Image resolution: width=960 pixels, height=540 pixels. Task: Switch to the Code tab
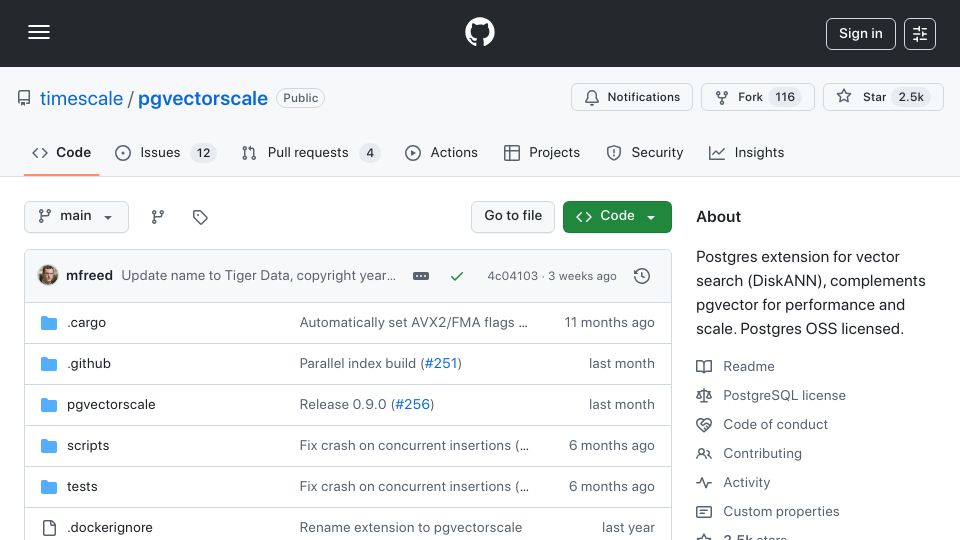click(61, 152)
